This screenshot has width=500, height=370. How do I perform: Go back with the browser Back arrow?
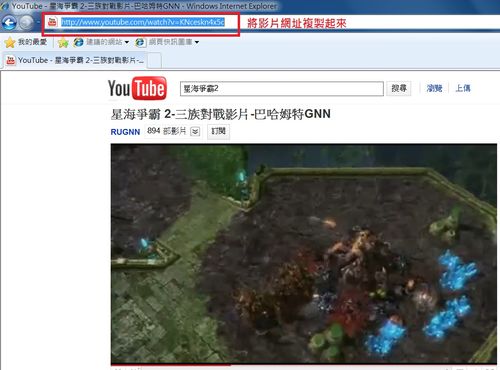click(x=9, y=23)
